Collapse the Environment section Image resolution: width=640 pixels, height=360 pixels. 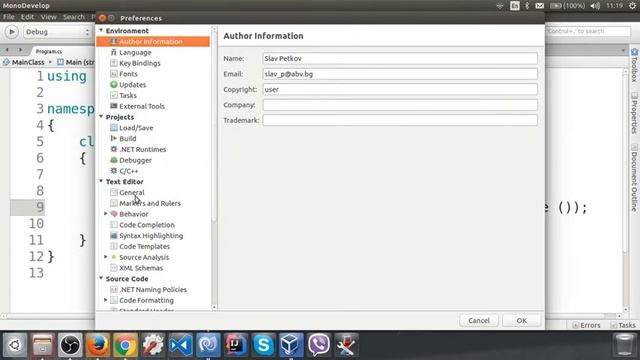coord(101,31)
